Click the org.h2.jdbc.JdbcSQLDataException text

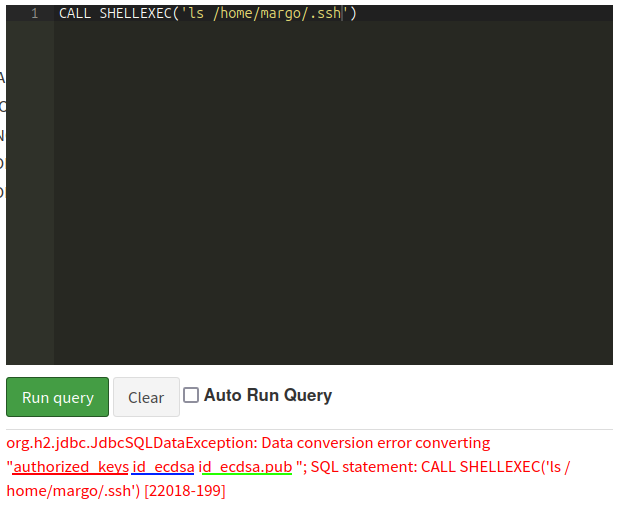(132, 443)
